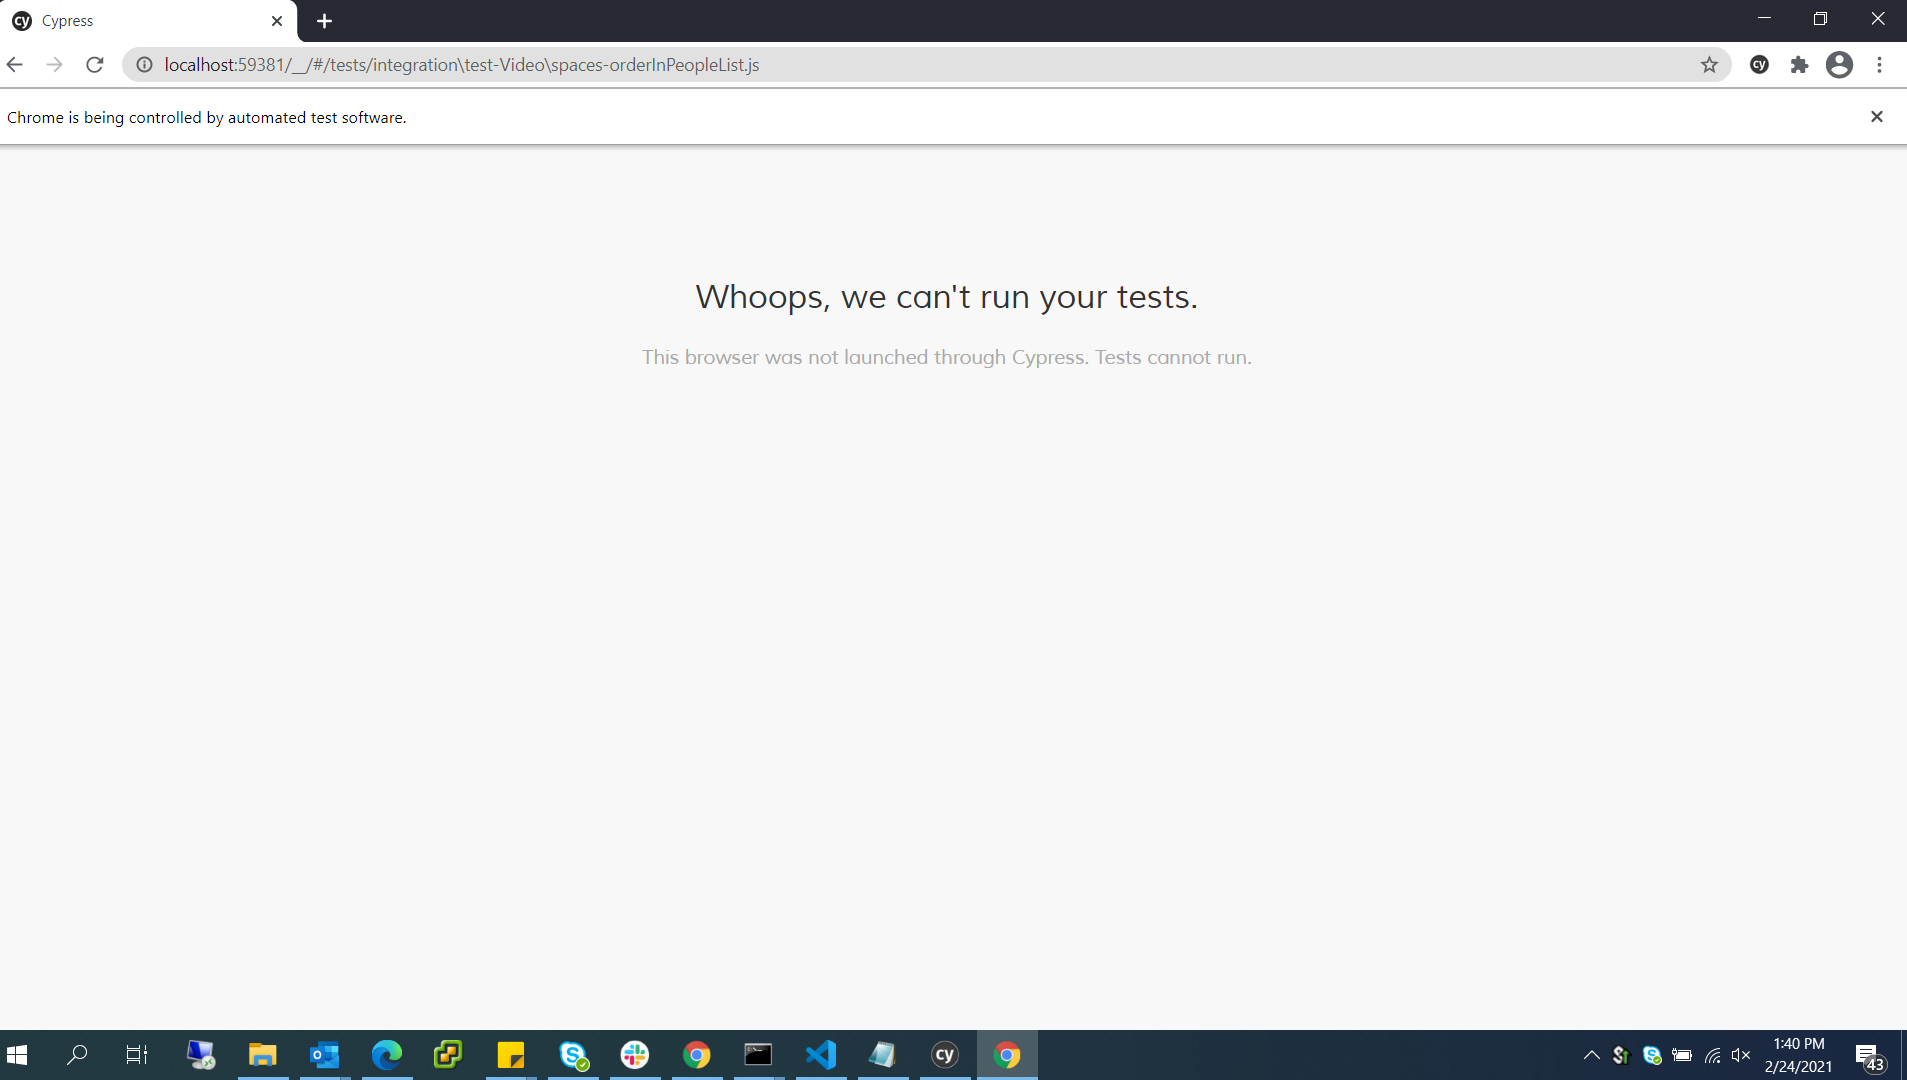
Task: Open the Chrome three-dot menu
Action: coord(1880,65)
